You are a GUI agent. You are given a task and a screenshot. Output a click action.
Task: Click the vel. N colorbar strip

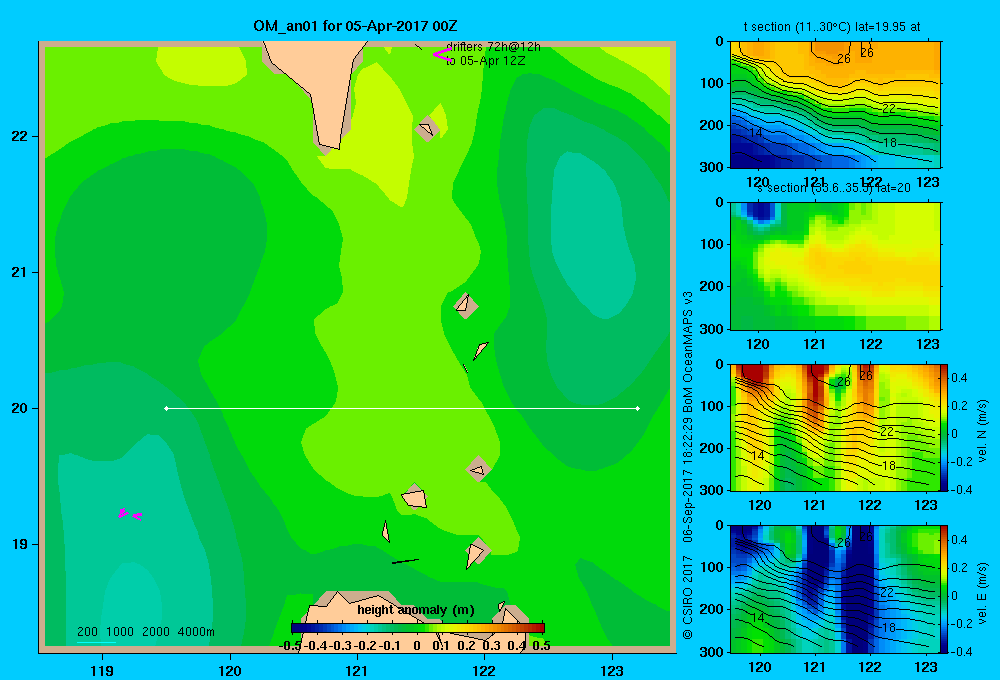(x=944, y=427)
